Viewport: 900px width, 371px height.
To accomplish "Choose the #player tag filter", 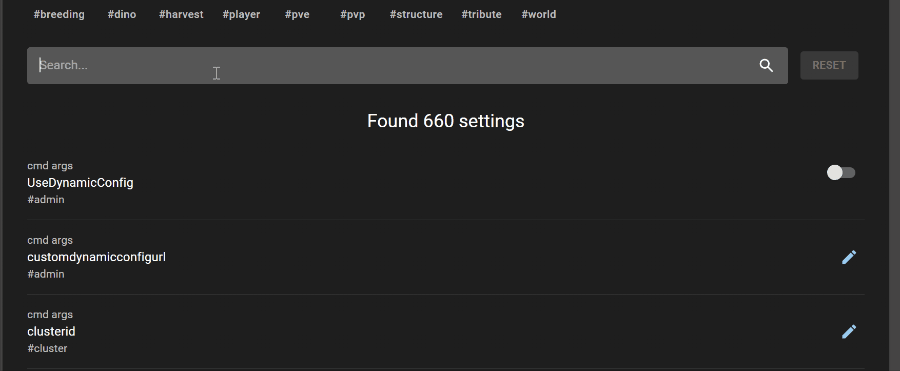I will 241,14.
